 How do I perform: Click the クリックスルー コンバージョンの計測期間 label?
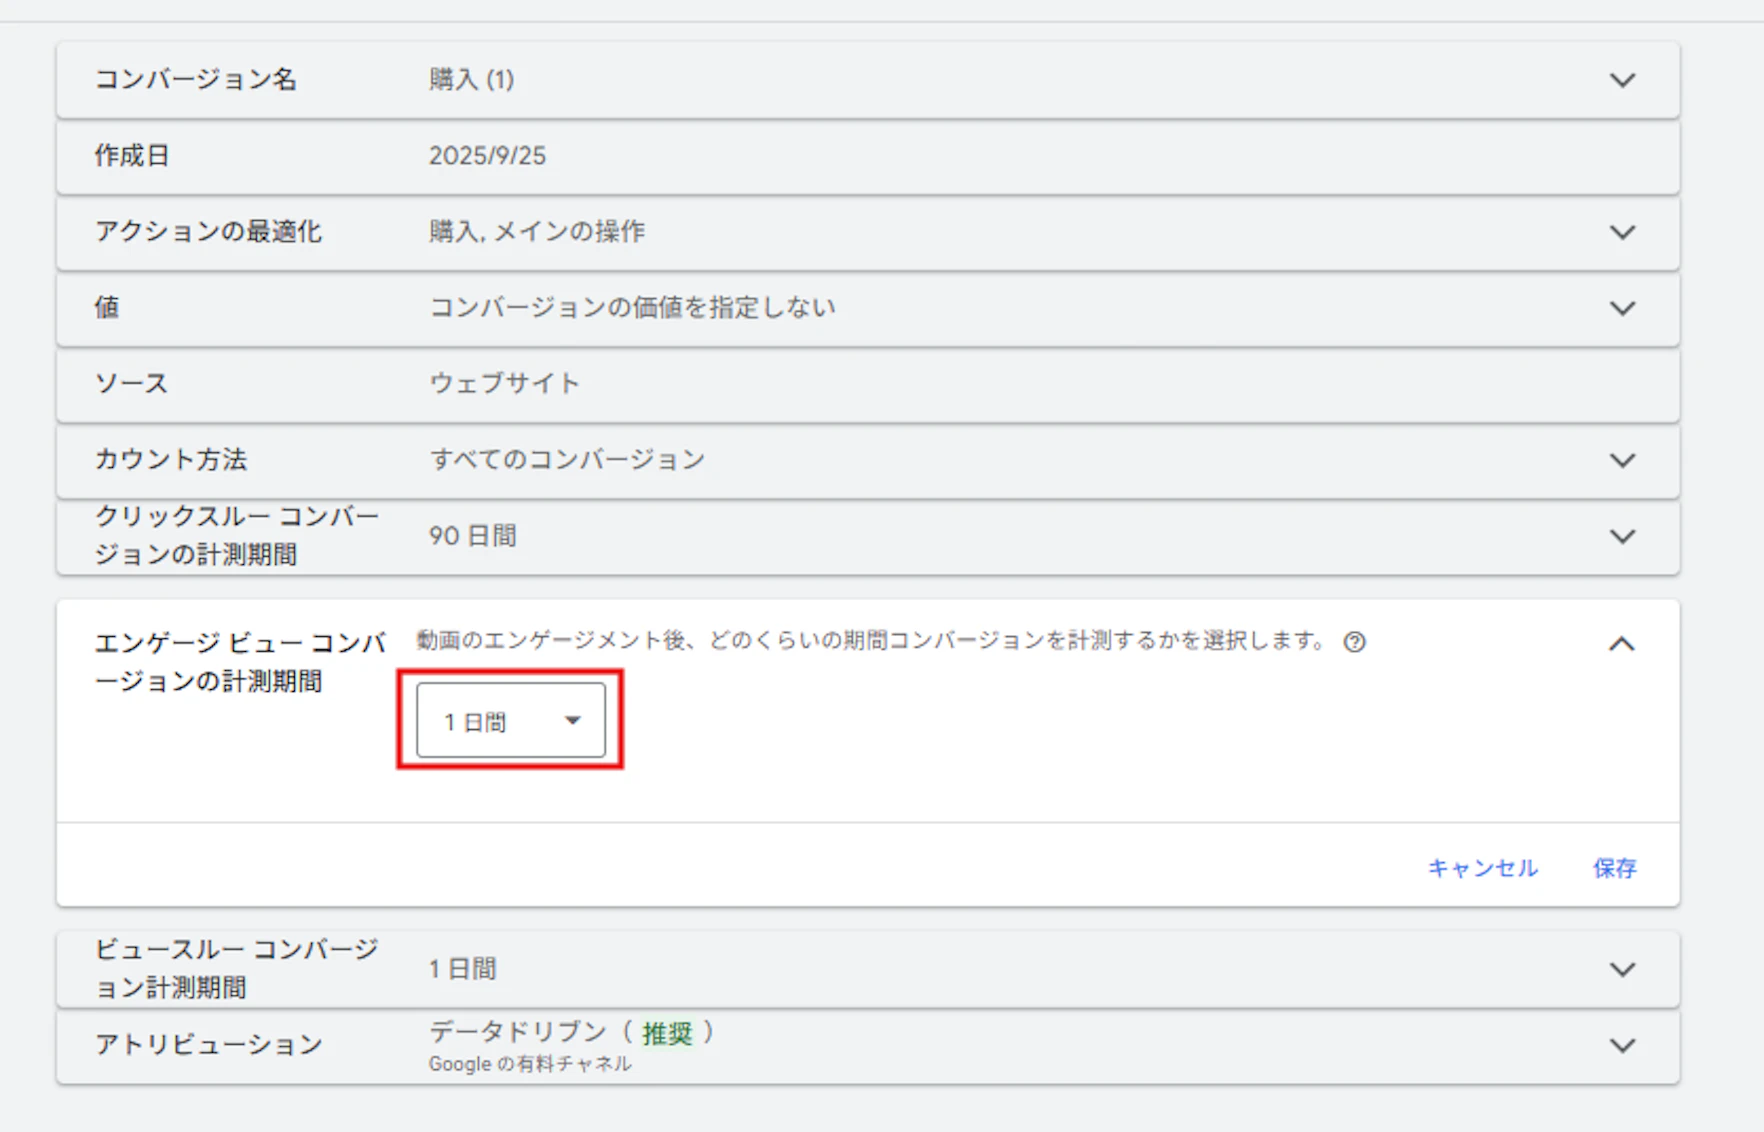(237, 536)
